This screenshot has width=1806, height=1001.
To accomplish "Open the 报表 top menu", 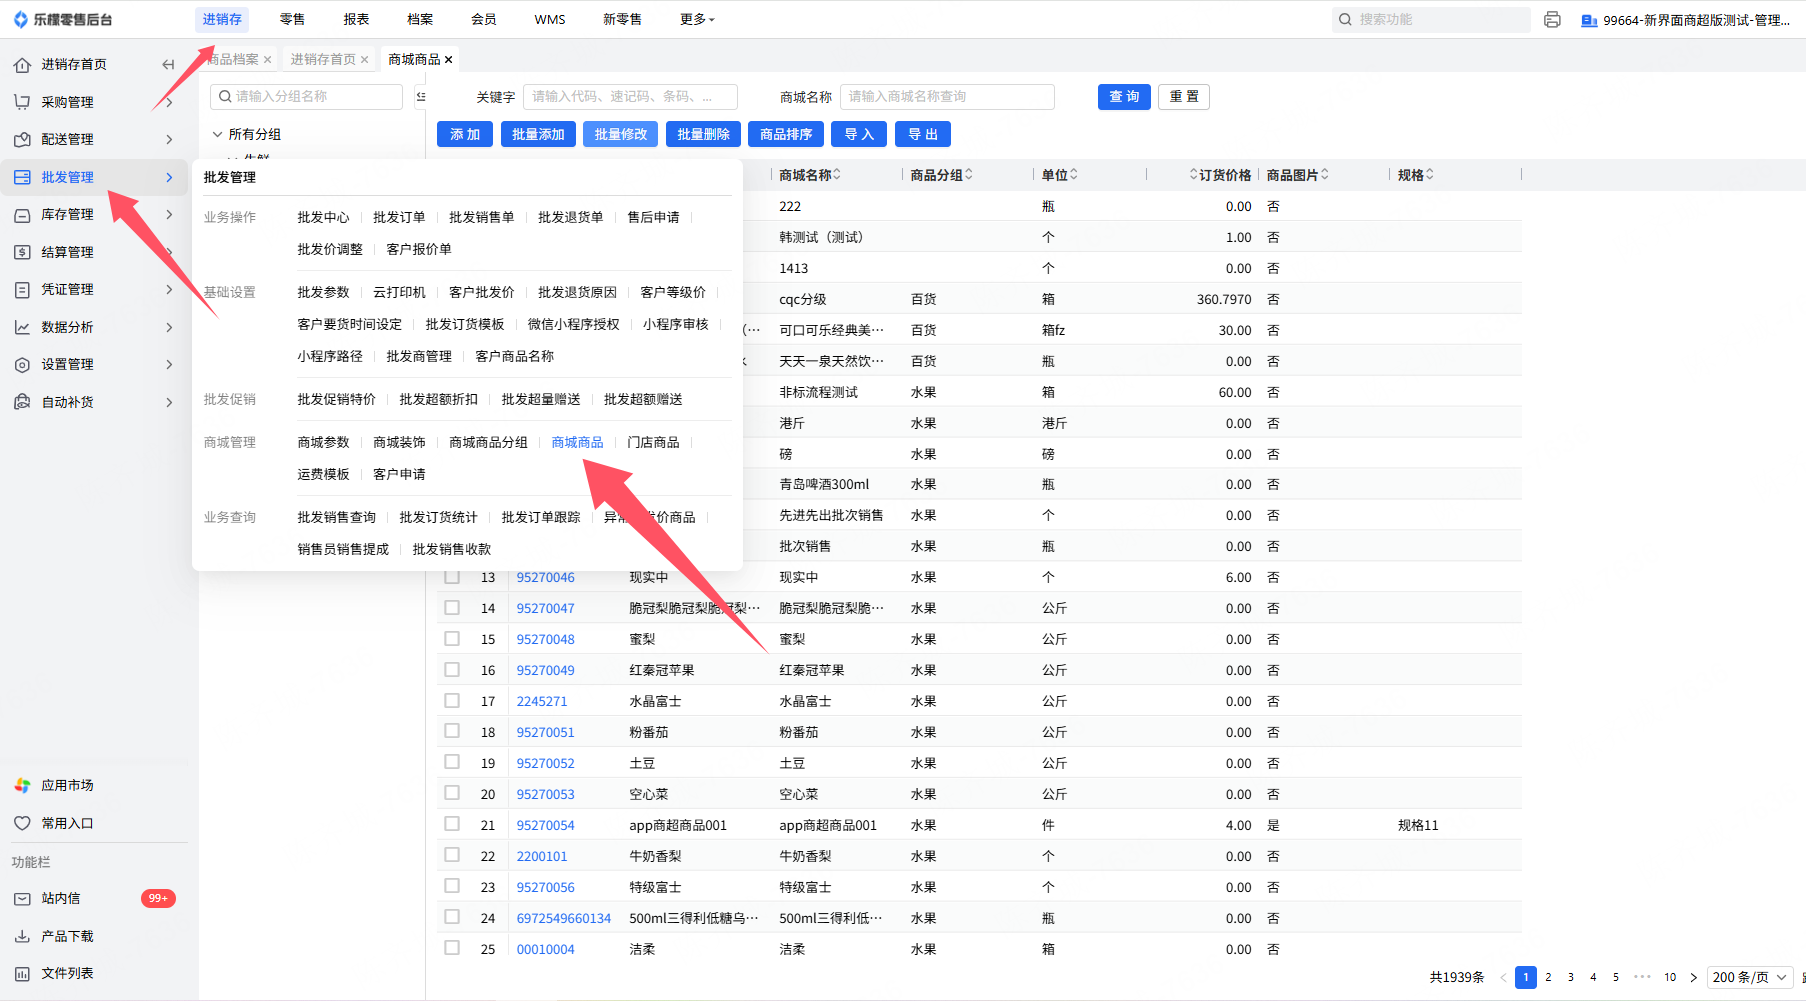I will coord(356,19).
